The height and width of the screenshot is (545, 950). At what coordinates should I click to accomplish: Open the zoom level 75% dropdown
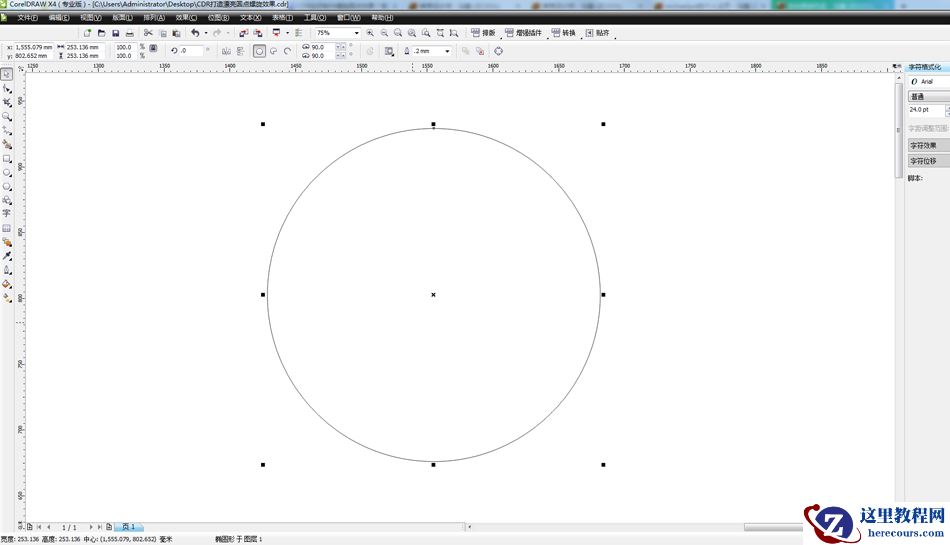[356, 33]
